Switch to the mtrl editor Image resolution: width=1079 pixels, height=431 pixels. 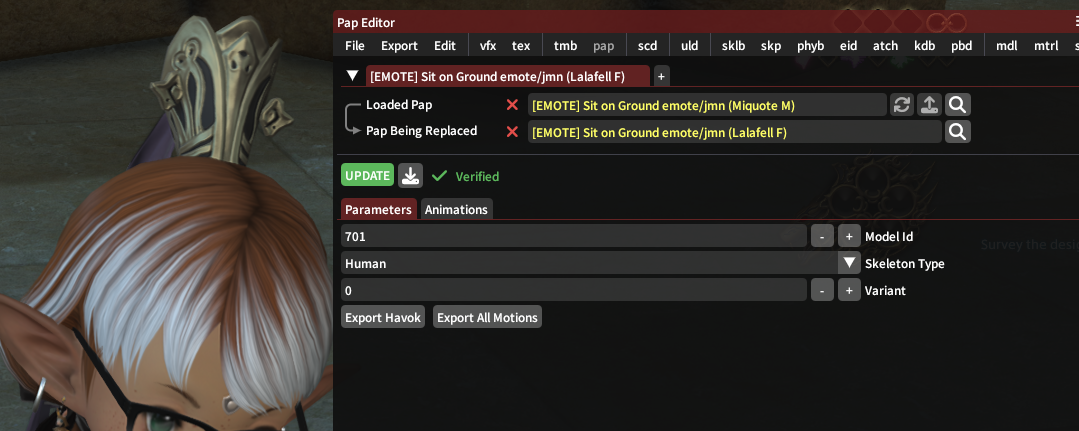(1046, 46)
